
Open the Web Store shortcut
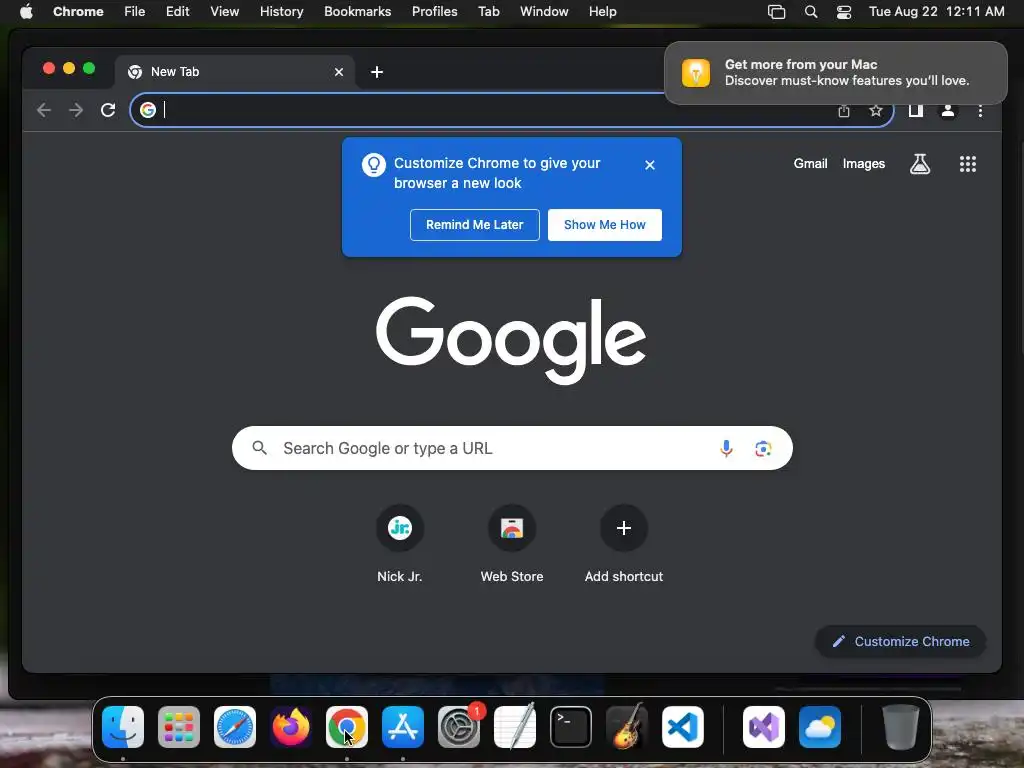pyautogui.click(x=512, y=544)
